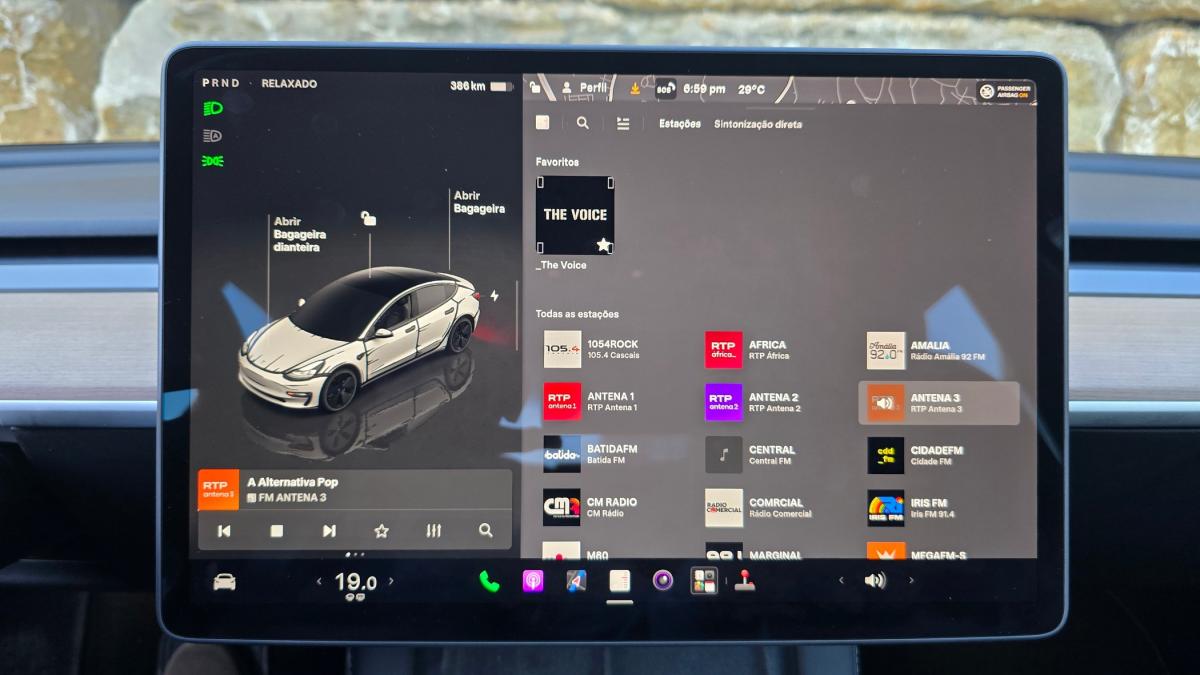Toggle the green fog lights icon
1200x675 pixels.
pos(212,161)
